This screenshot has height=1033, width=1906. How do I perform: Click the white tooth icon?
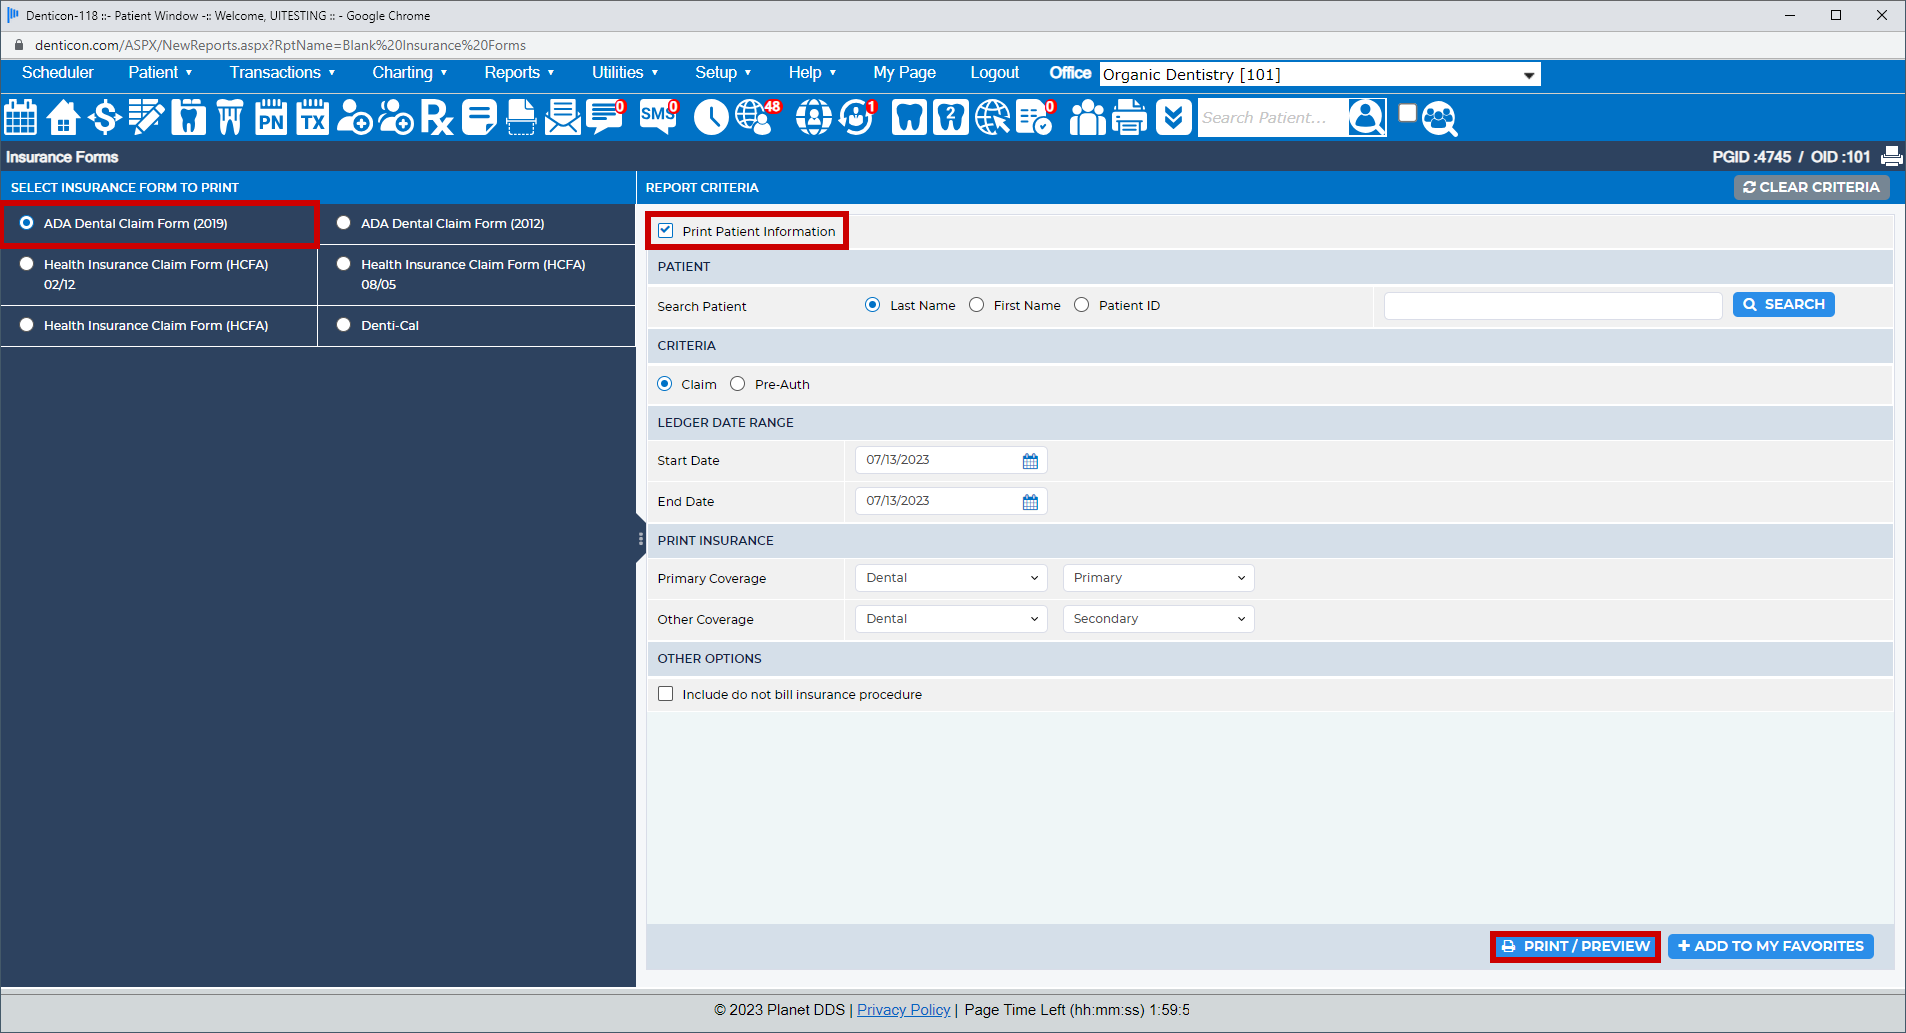coord(909,117)
